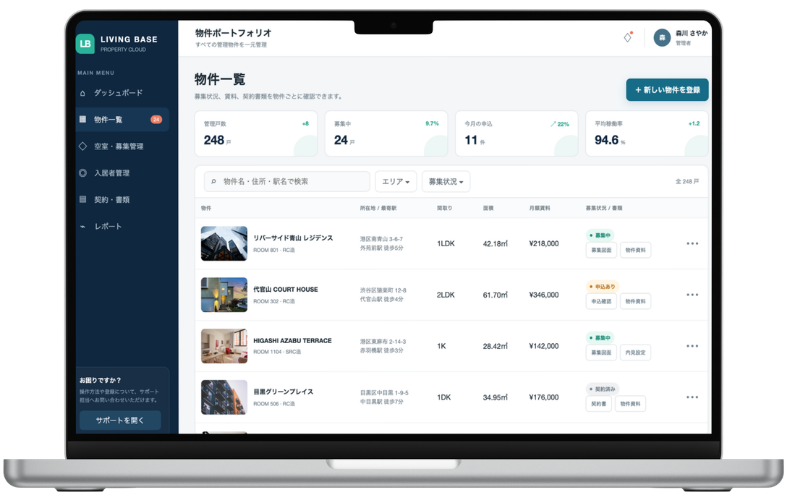Open 募集図面 for リバーサイド青山 レジデンス
Image resolution: width=787 pixels, height=498 pixels.
[x=601, y=250]
